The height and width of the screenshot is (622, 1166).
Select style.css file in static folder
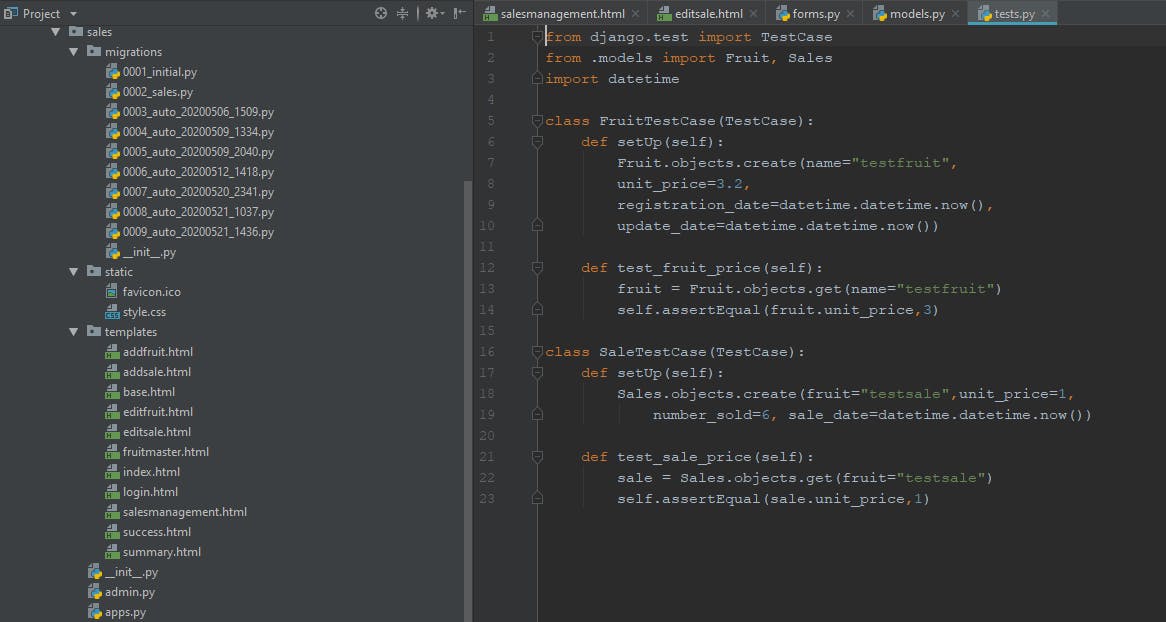pyautogui.click(x=144, y=312)
